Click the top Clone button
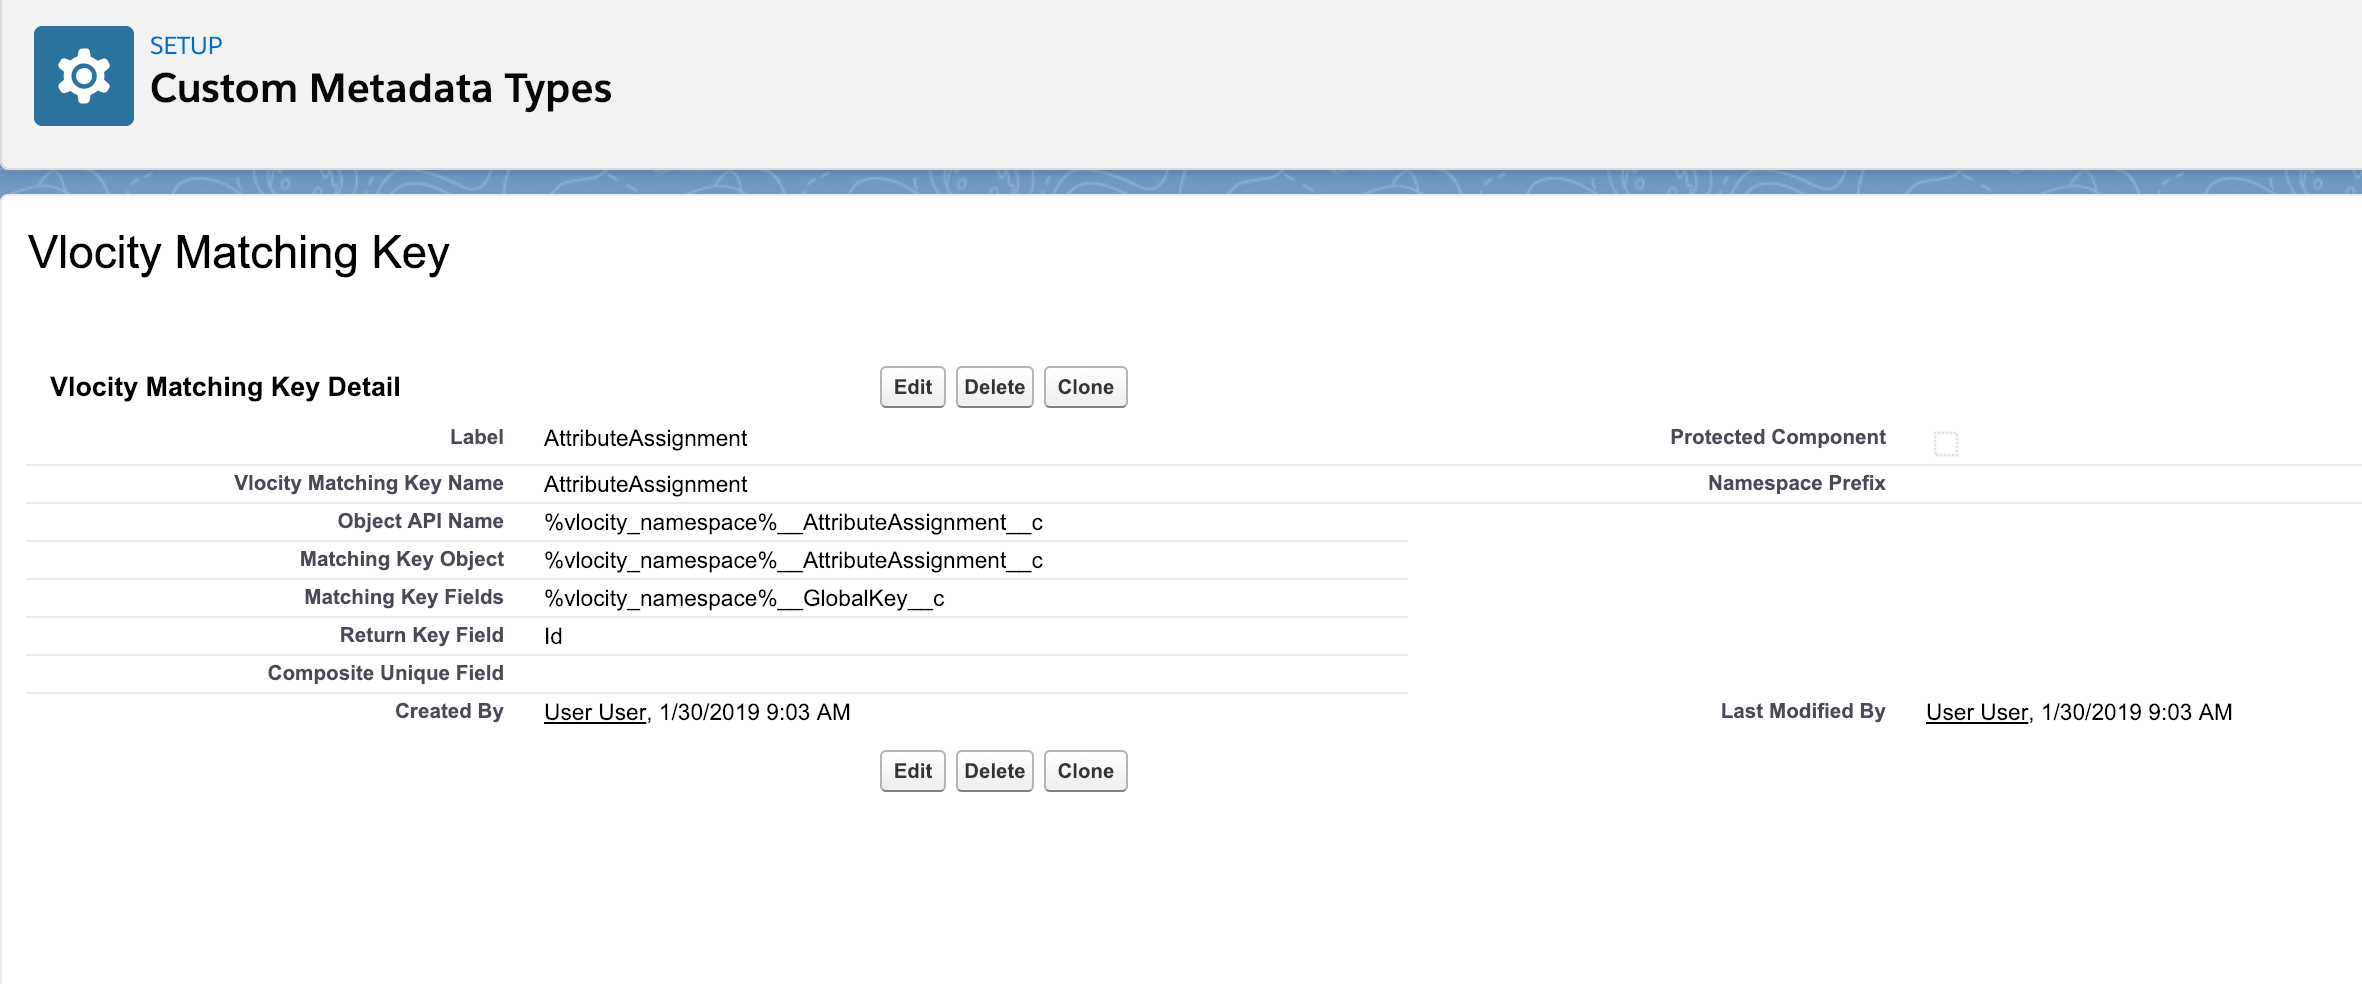This screenshot has height=984, width=2362. pos(1085,387)
